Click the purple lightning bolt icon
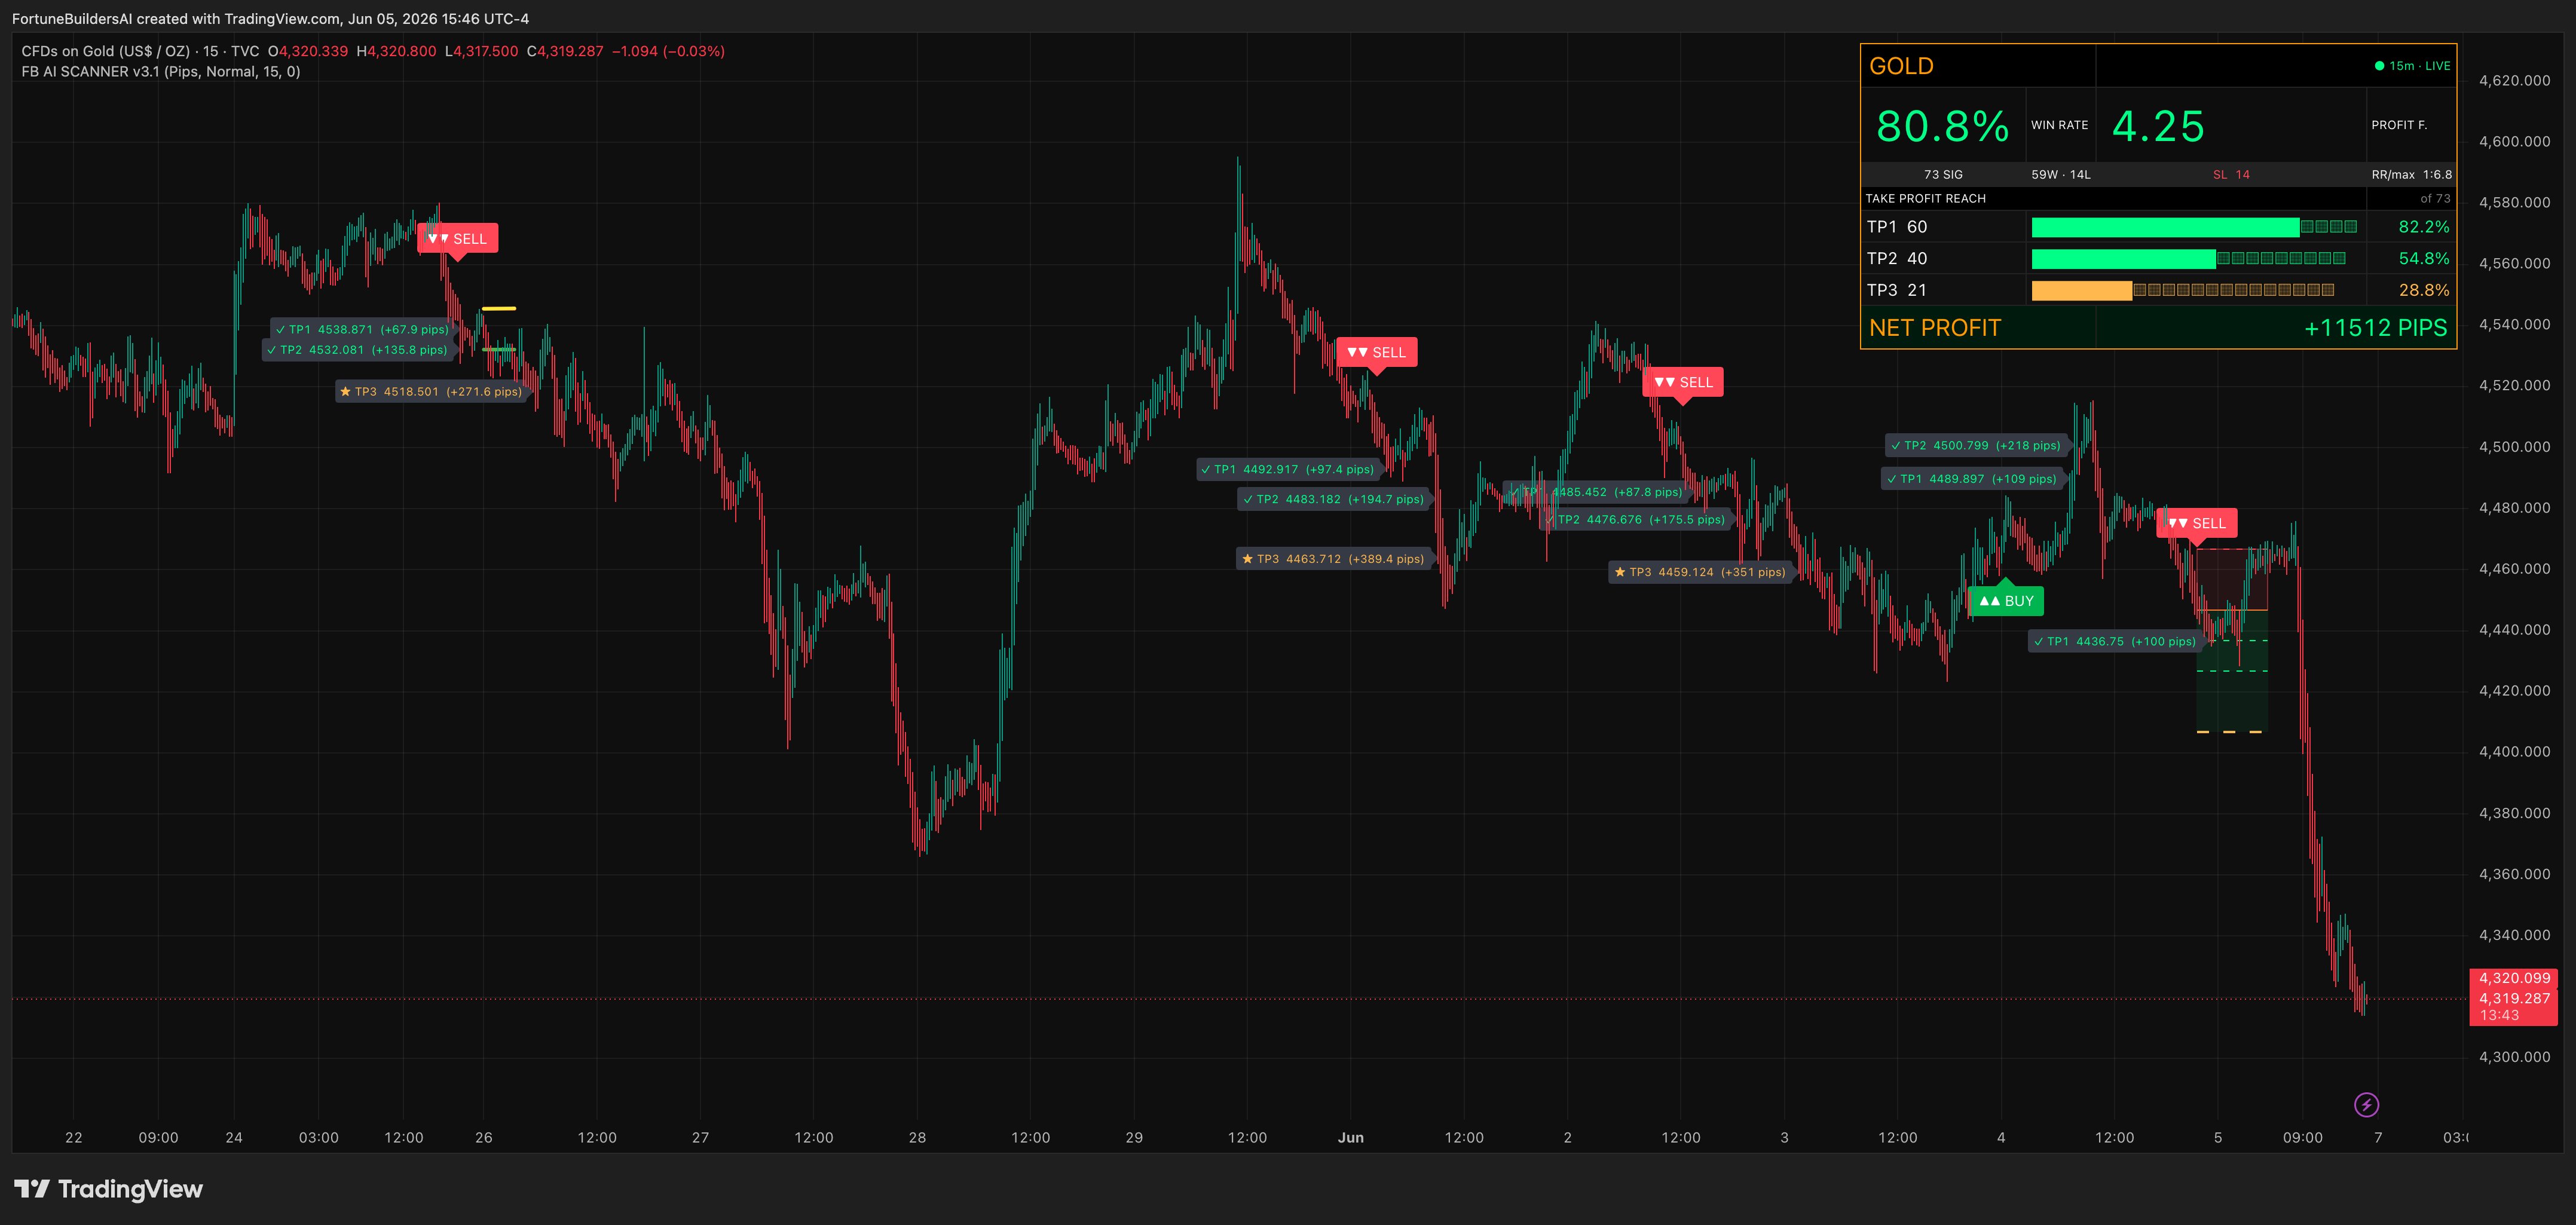The width and height of the screenshot is (2576, 1225). pos(2366,1105)
